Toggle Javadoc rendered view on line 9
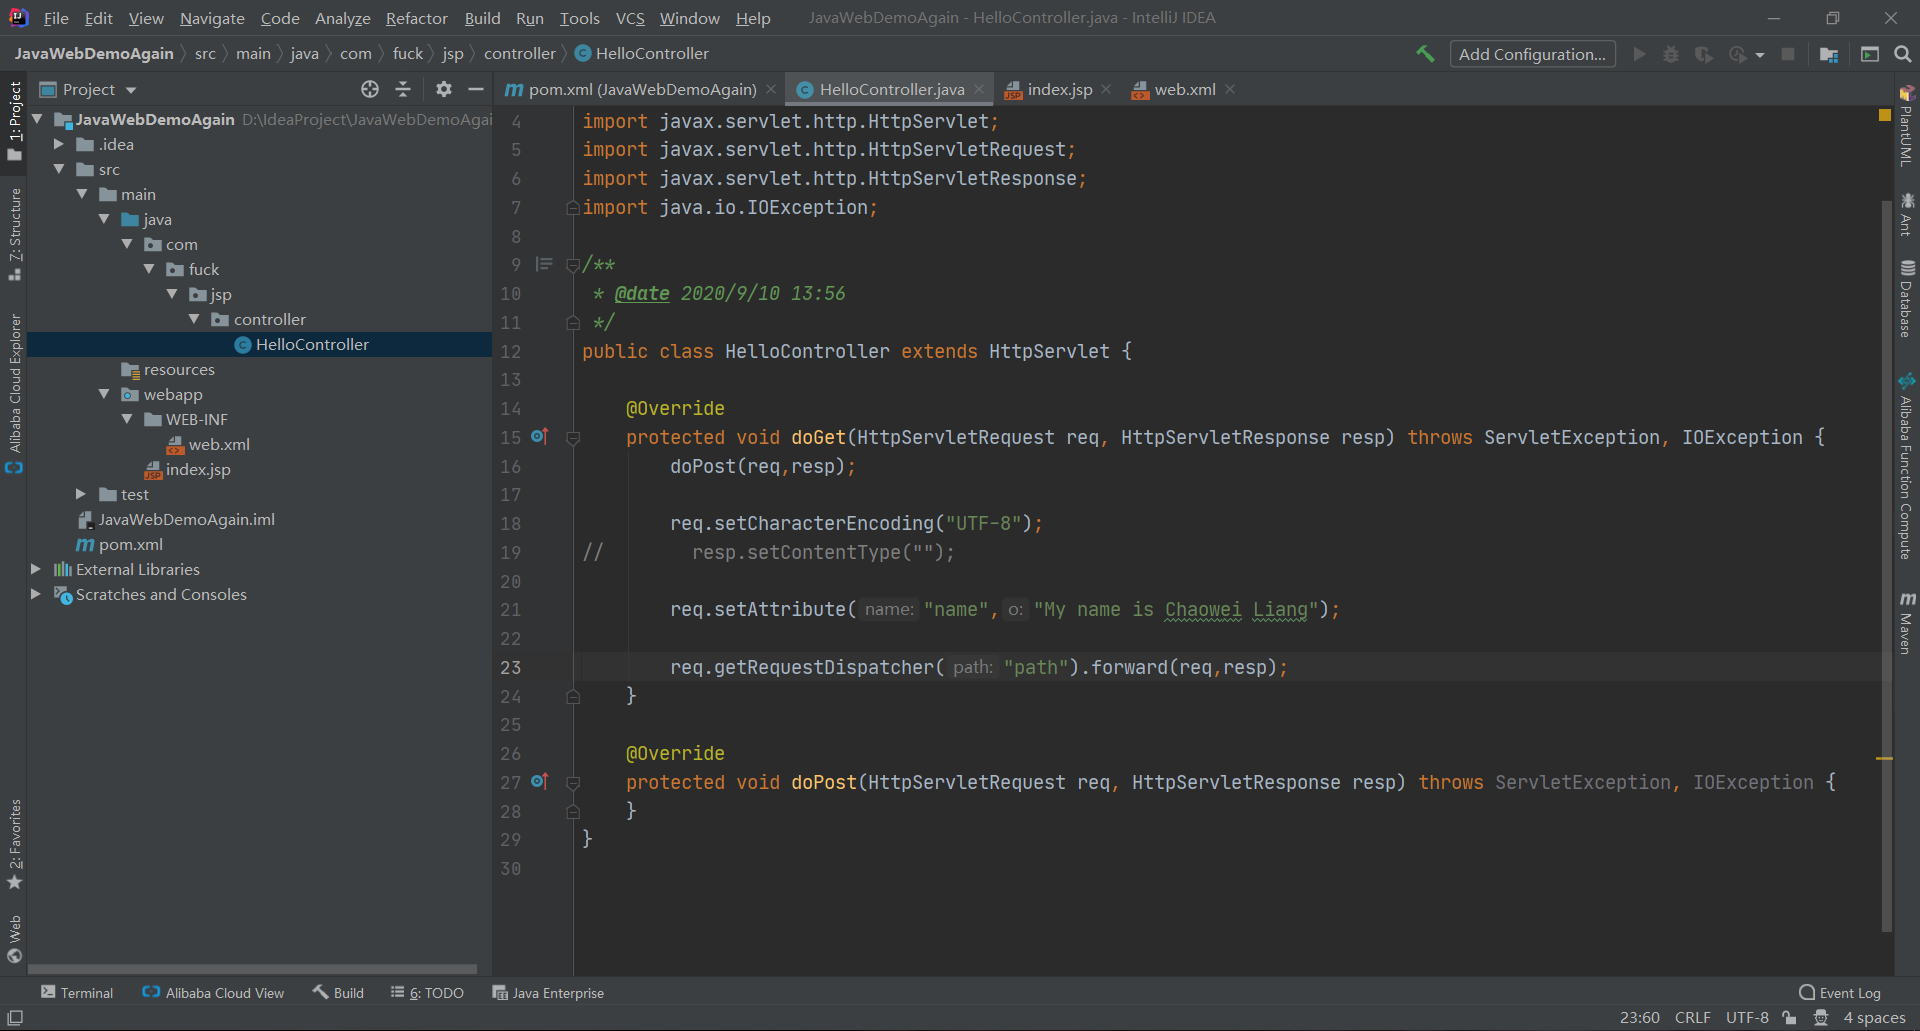1920x1031 pixels. 544,264
